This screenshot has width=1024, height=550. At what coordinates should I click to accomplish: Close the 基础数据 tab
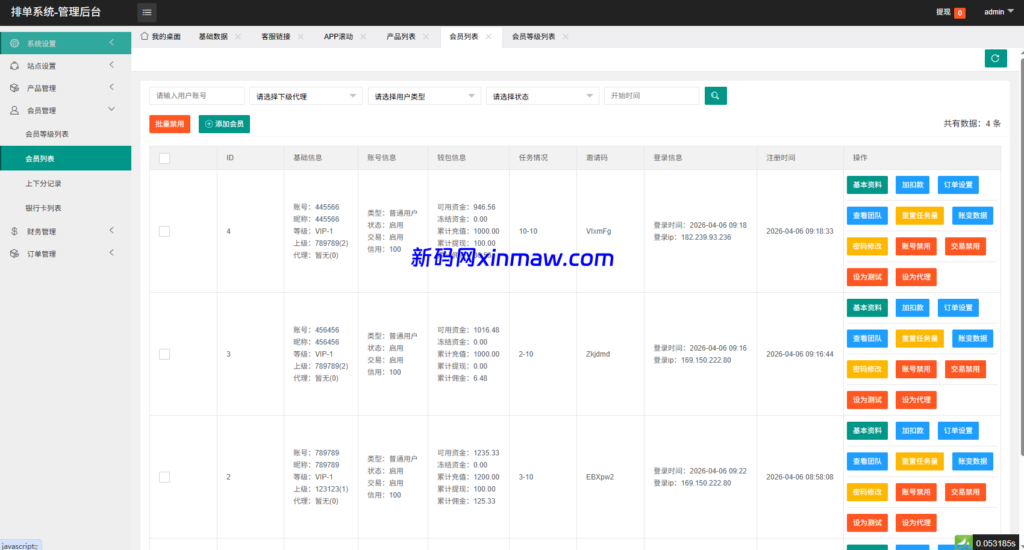pyautogui.click(x=238, y=37)
